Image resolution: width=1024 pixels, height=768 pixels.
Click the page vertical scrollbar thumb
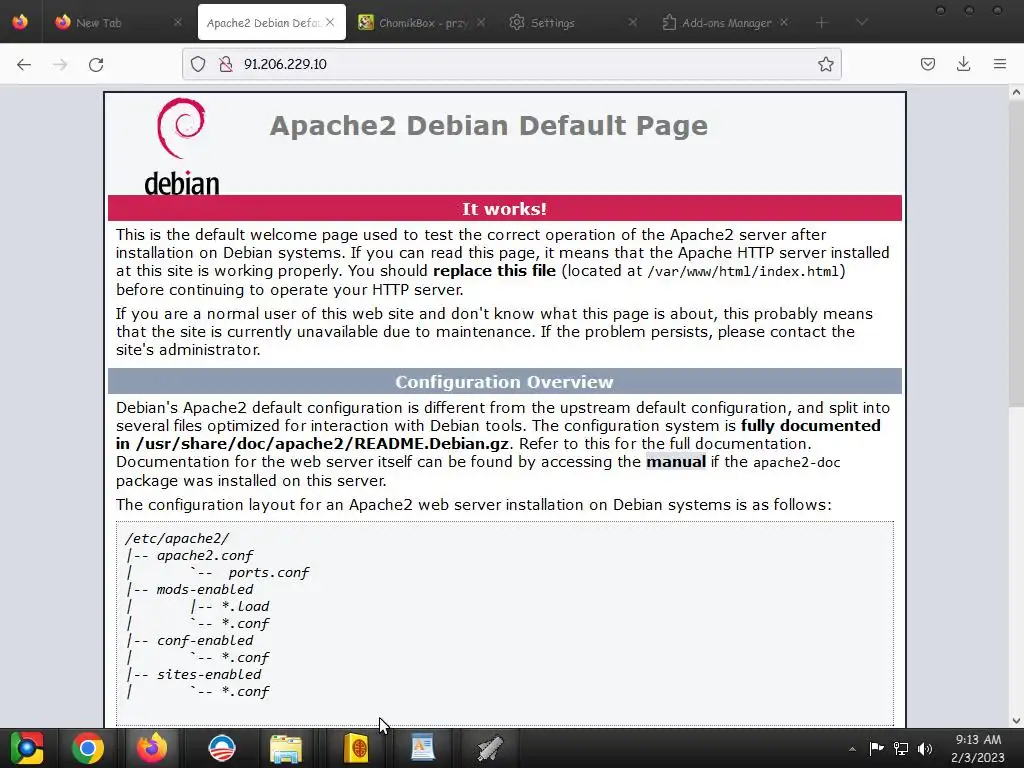click(x=1016, y=255)
